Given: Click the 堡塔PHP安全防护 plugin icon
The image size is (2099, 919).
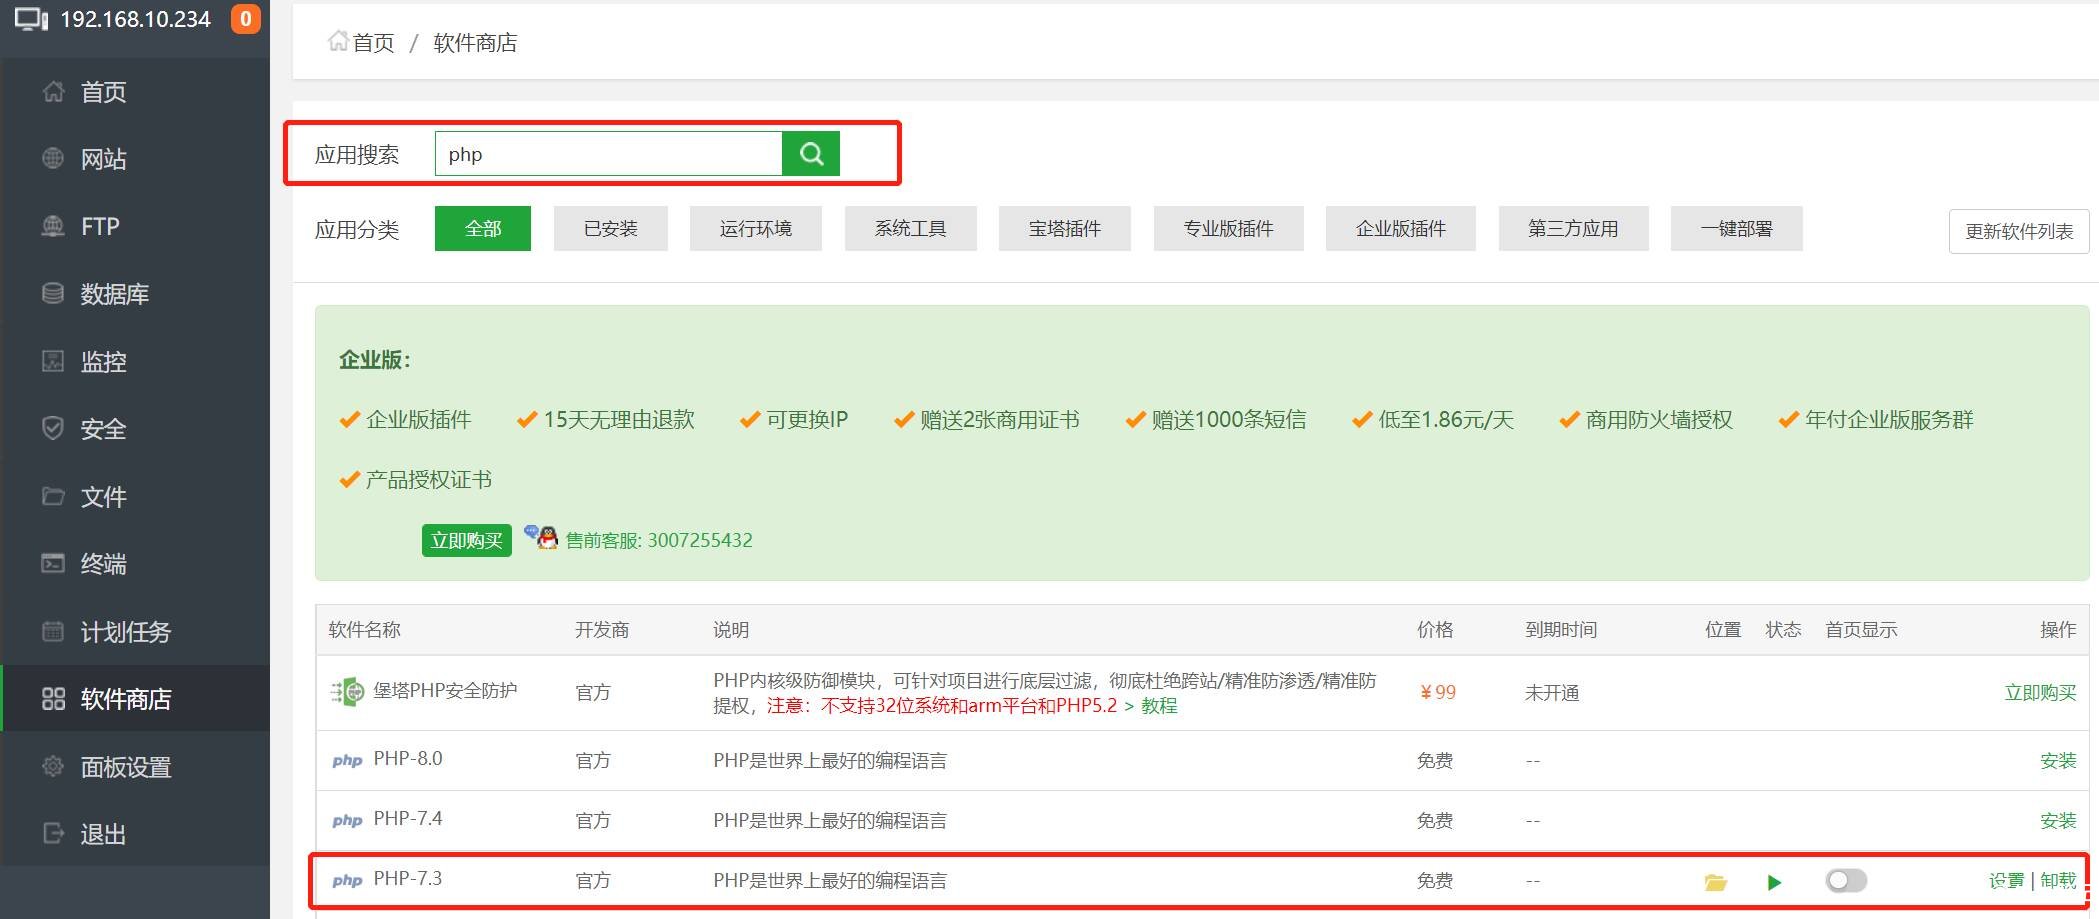Looking at the screenshot, I should tap(347, 691).
